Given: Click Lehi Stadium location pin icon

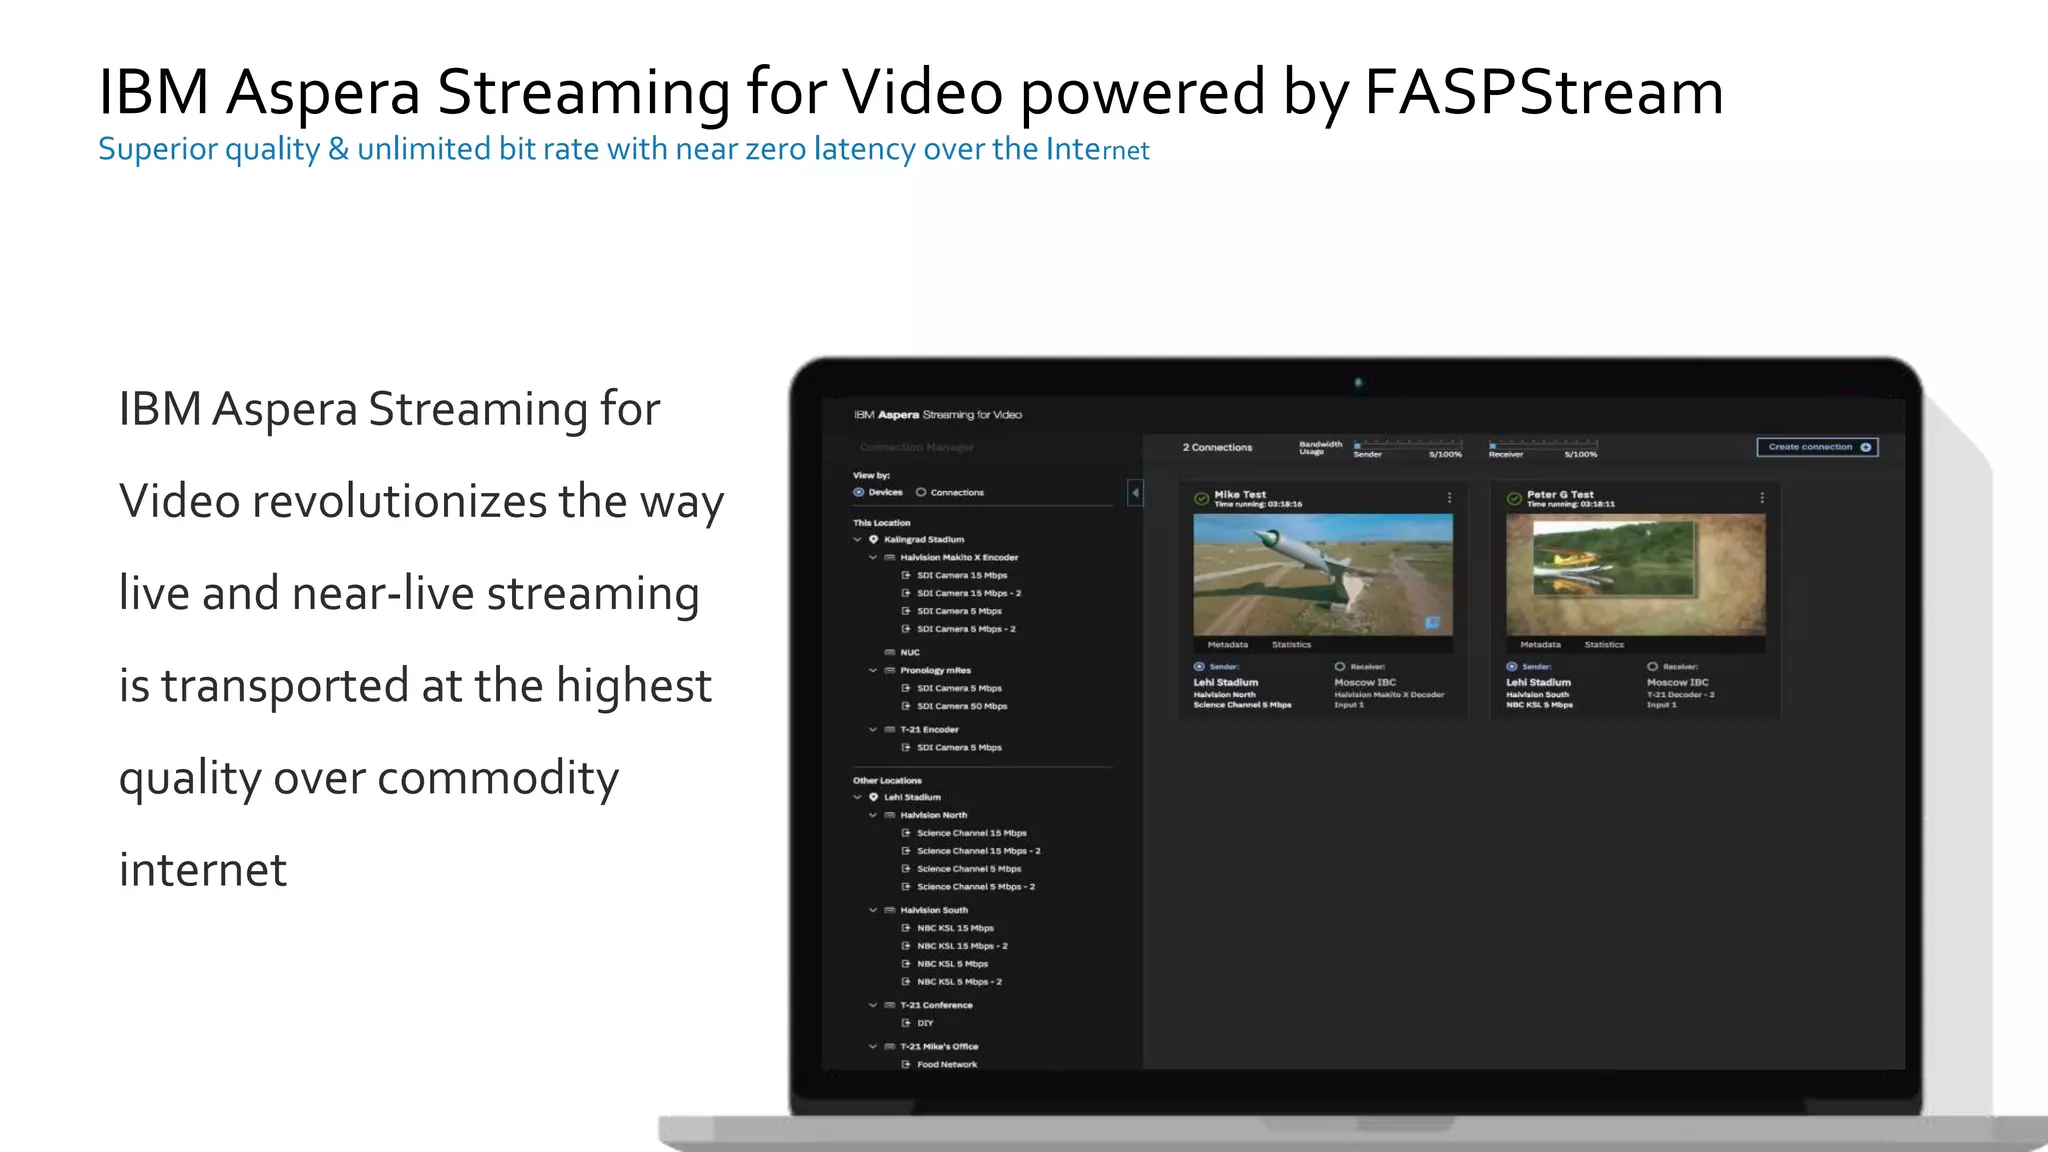Looking at the screenshot, I should pyautogui.click(x=874, y=797).
